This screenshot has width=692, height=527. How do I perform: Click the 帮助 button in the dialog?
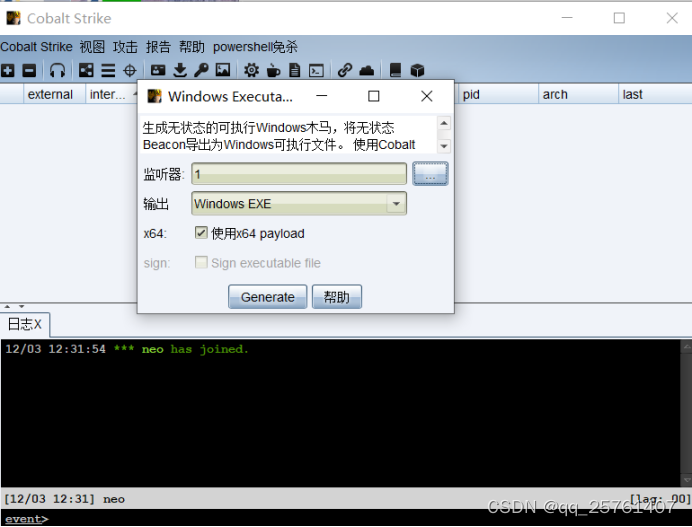[337, 297]
